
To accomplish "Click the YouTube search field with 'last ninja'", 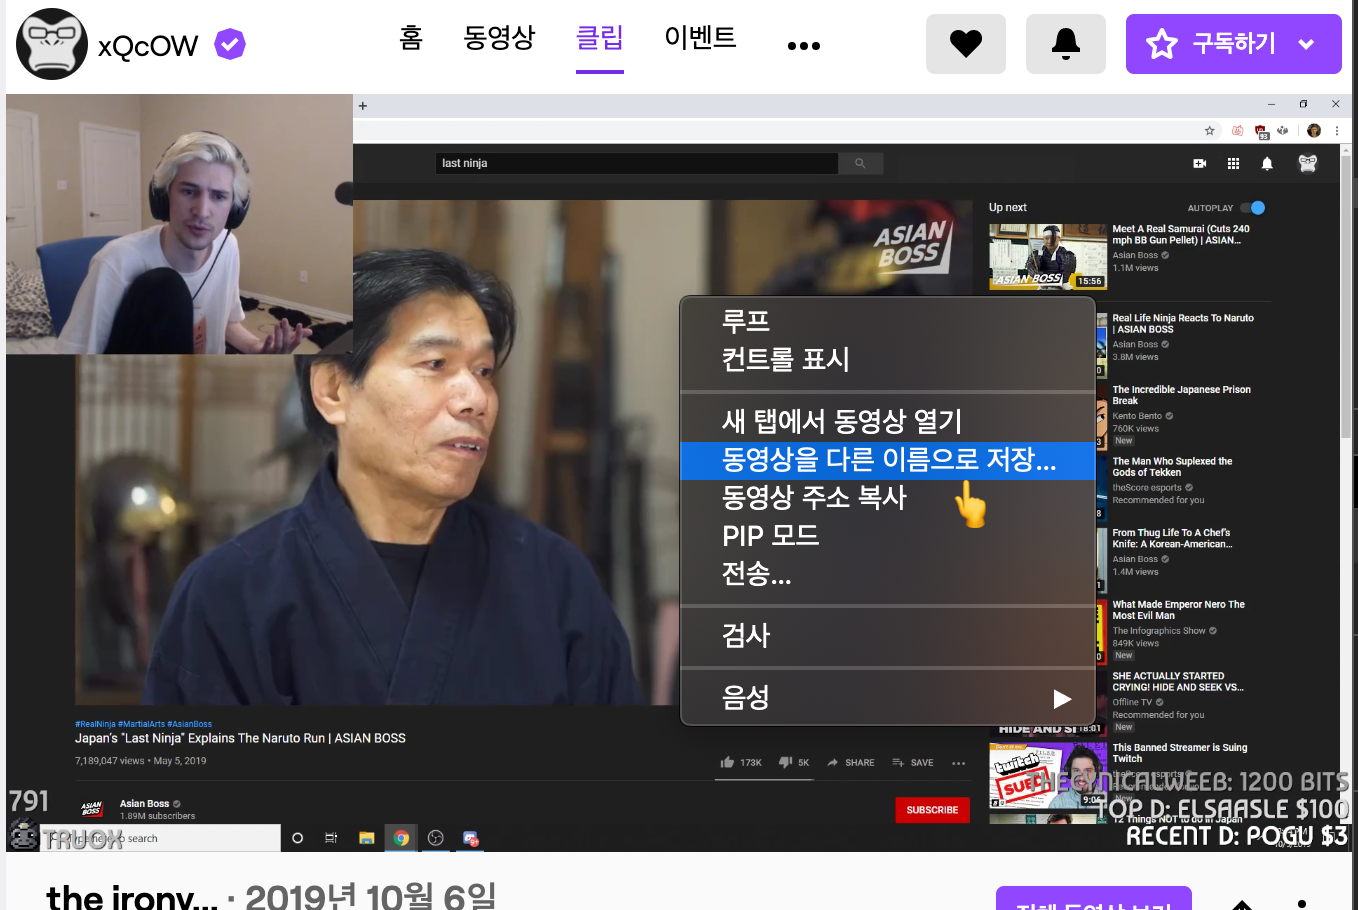I will 636,163.
